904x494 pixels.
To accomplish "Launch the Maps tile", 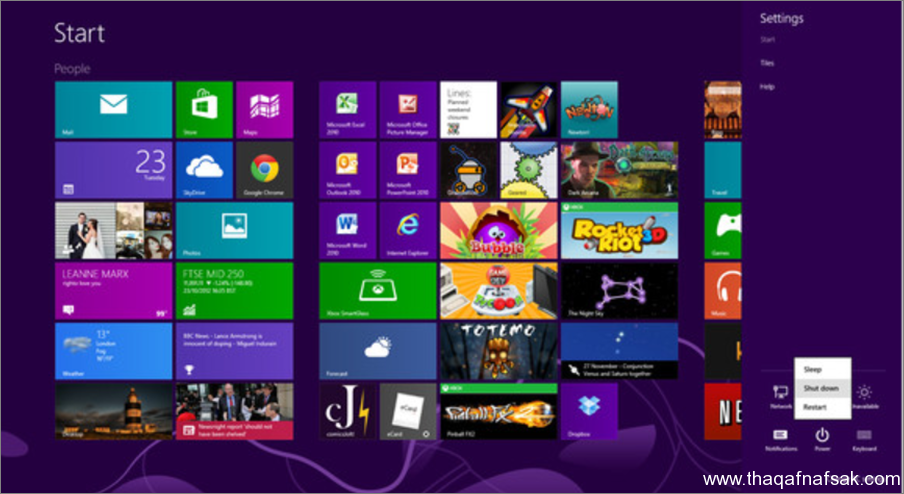I will click(265, 110).
